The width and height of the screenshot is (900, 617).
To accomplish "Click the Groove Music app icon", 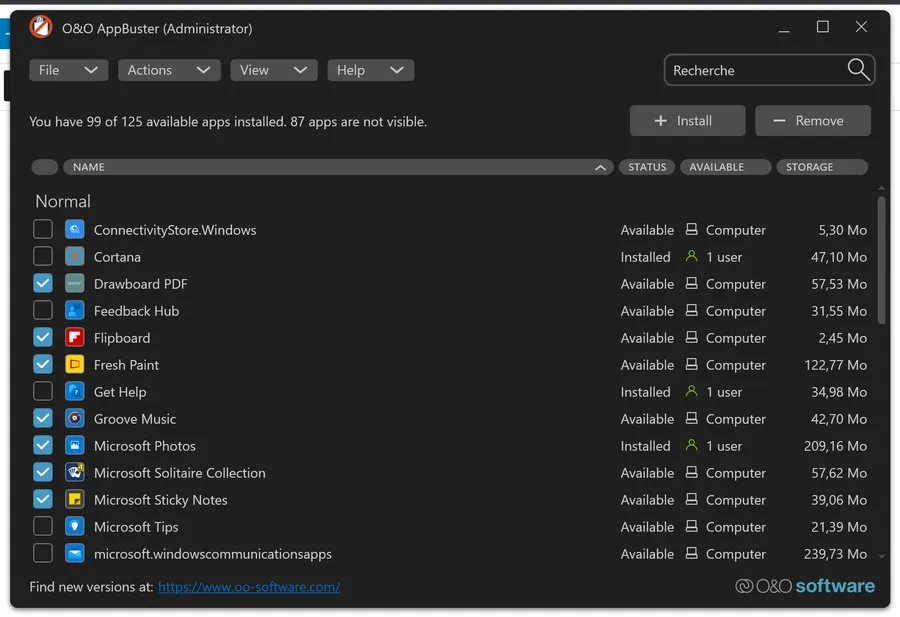I will [x=75, y=418].
